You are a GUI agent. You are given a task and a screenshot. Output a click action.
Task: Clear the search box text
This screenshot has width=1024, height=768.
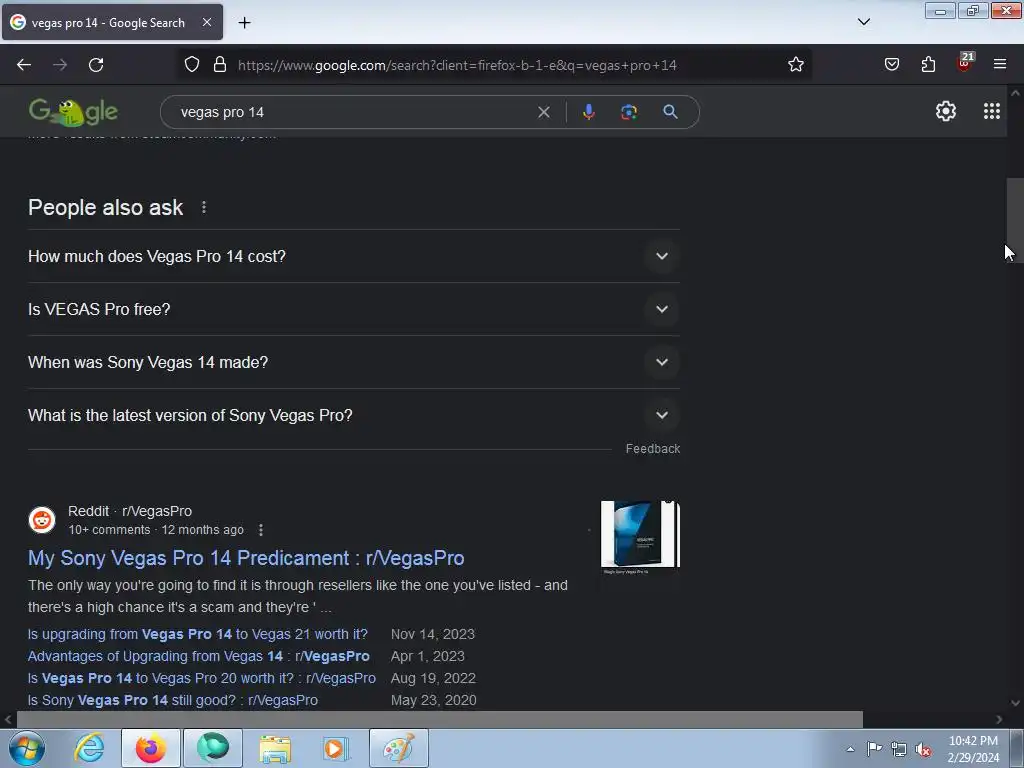point(543,112)
